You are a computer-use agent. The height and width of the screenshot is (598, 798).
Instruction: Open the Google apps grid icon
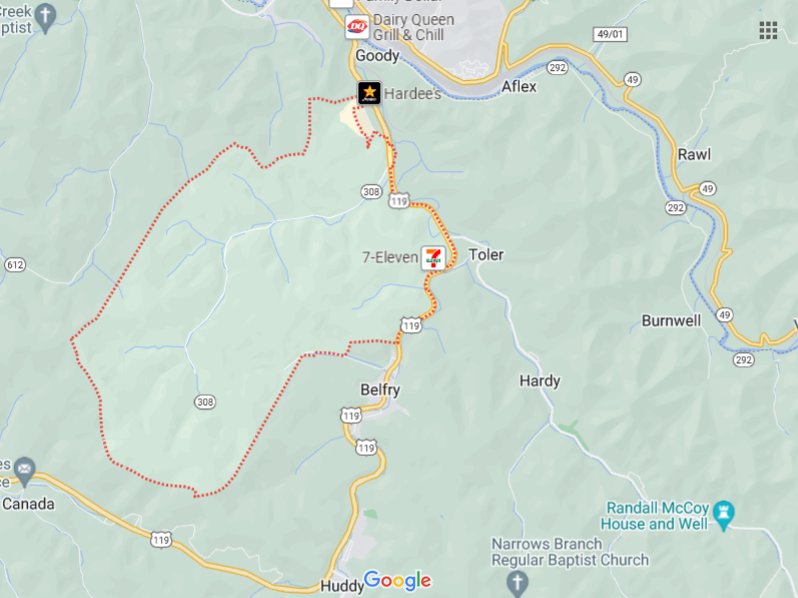point(768,31)
